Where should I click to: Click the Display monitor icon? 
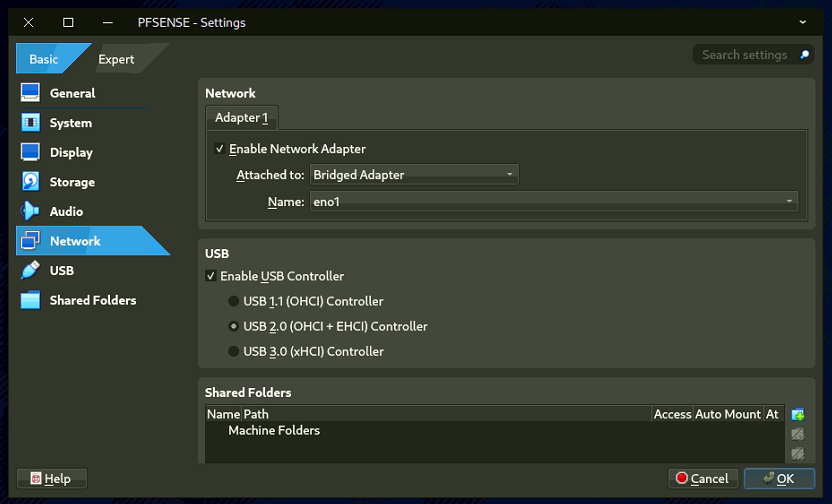(30, 152)
